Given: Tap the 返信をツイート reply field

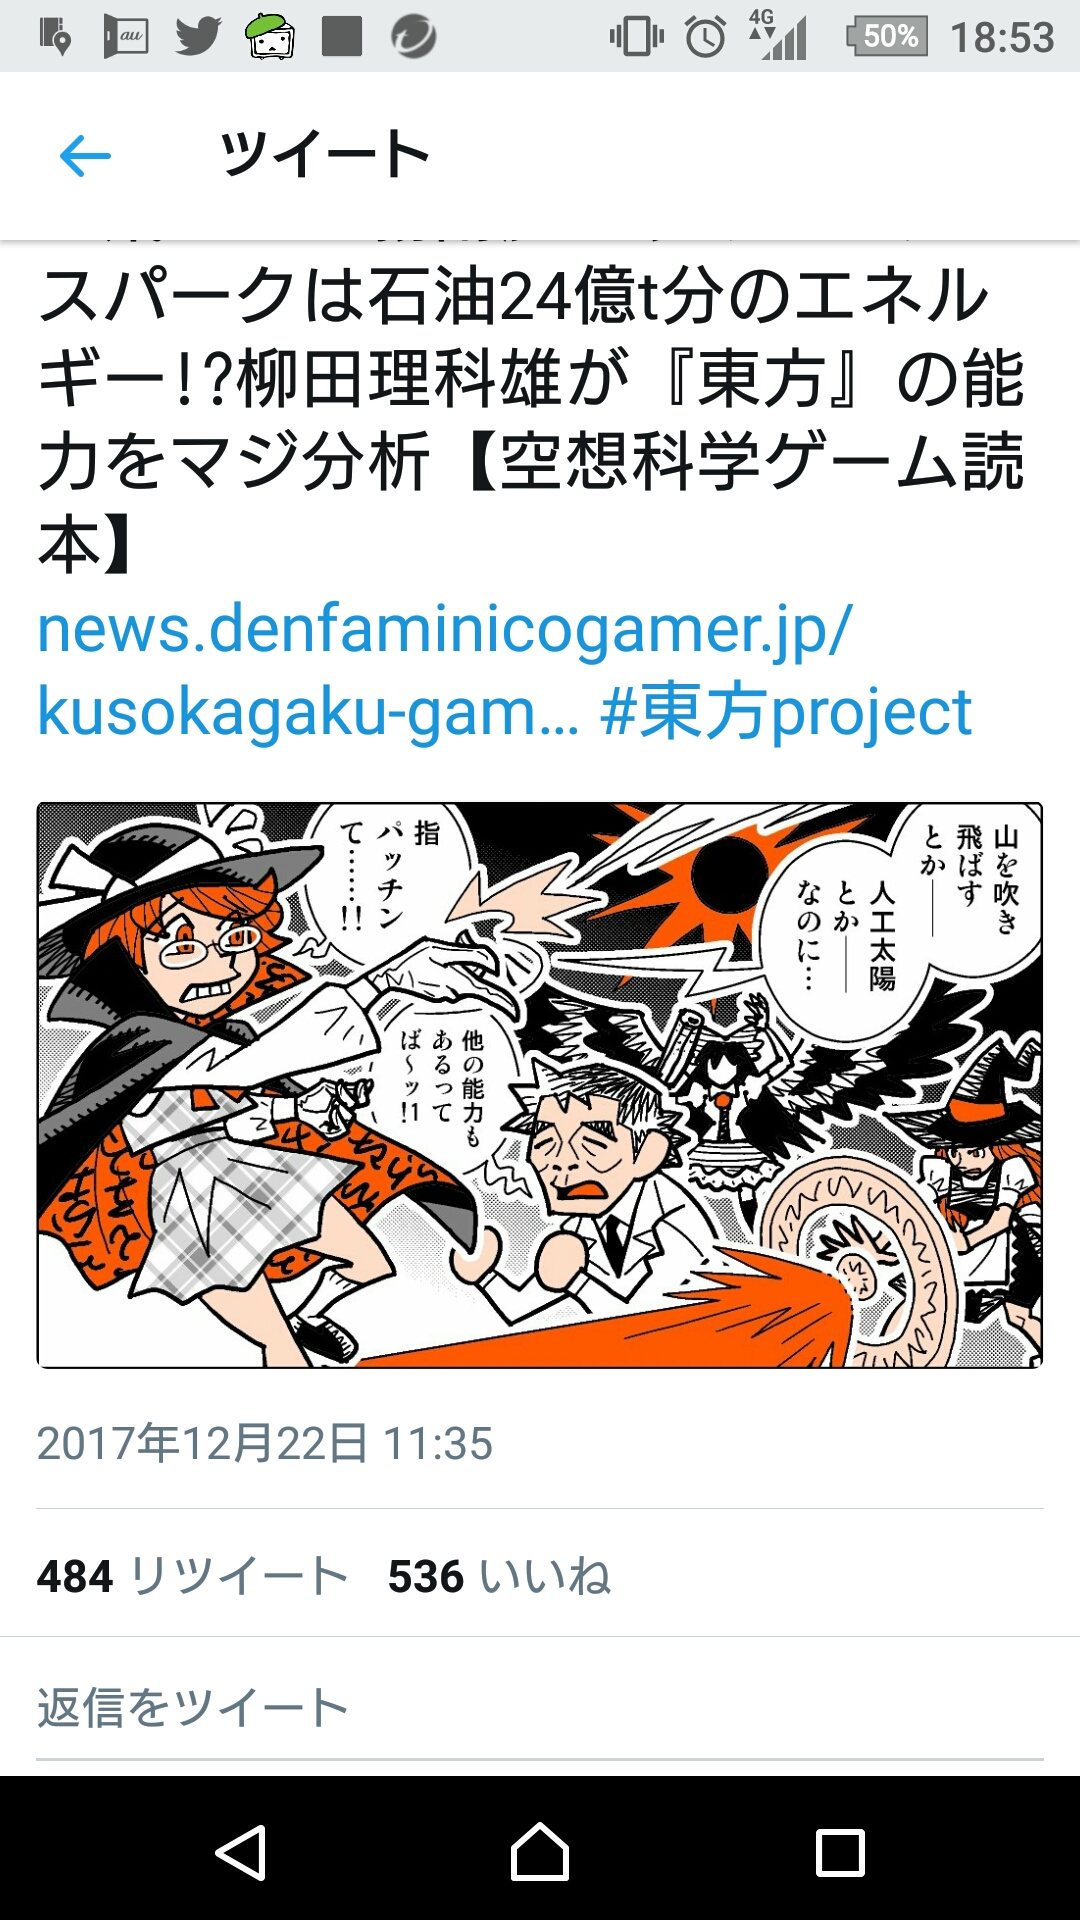Looking at the screenshot, I should [540, 1708].
